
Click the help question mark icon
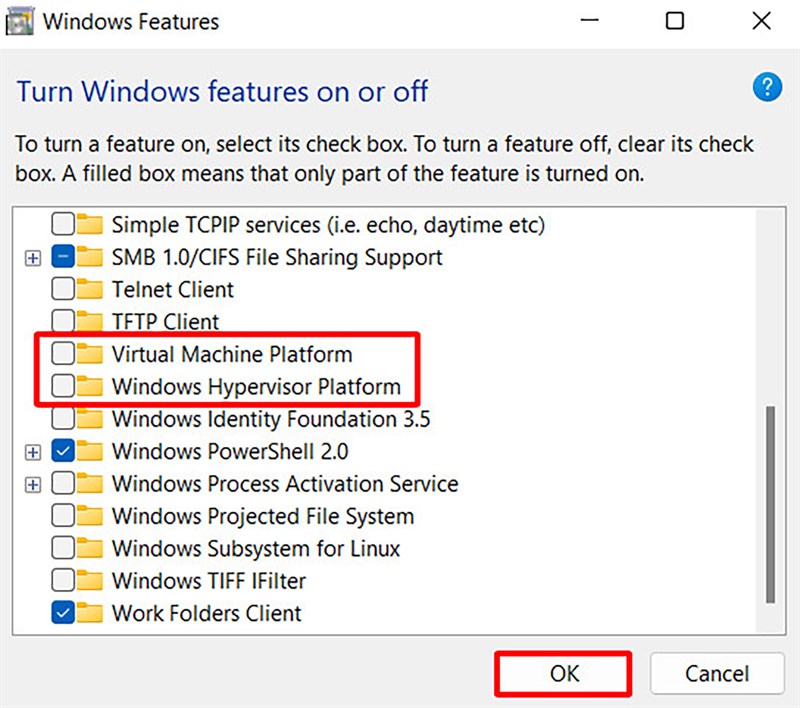767,87
